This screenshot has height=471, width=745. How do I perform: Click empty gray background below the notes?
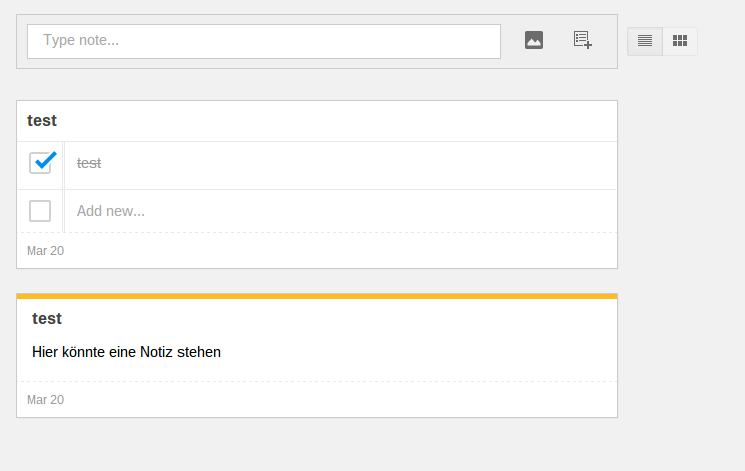[317, 446]
